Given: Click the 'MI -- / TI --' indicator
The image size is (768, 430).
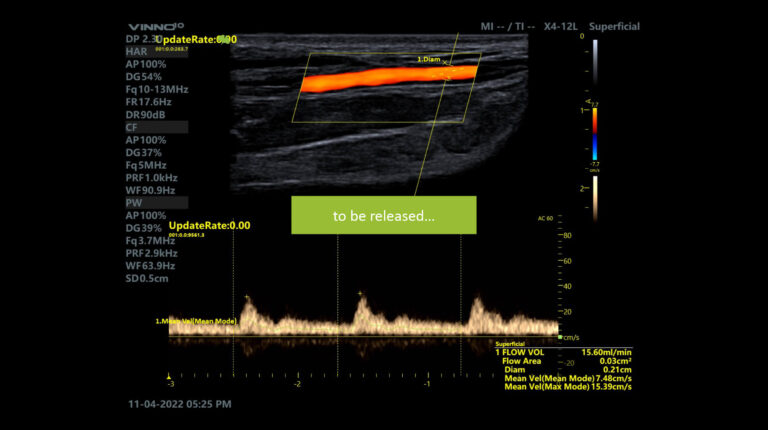Looking at the screenshot, I should [507, 26].
